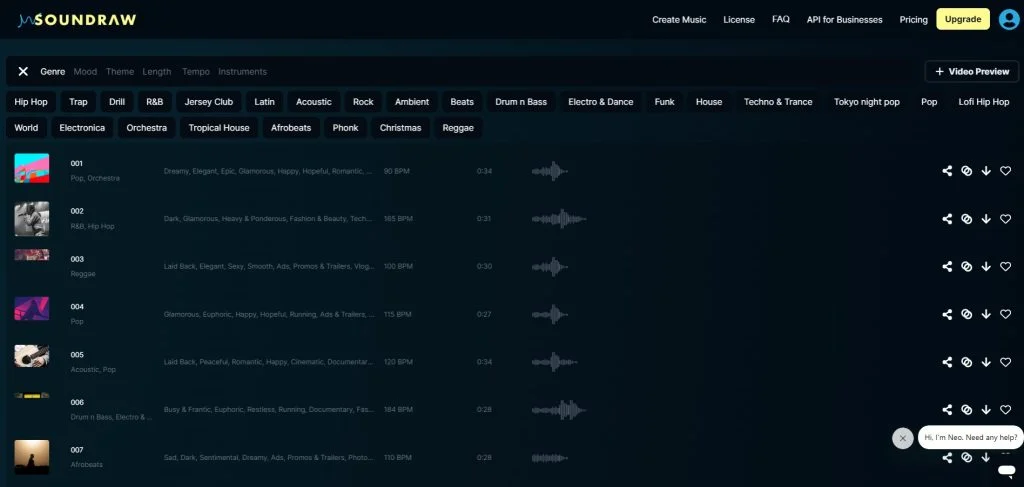Seek in track 006 waveform
Screen dimensions: 1024x487
click(559, 409)
